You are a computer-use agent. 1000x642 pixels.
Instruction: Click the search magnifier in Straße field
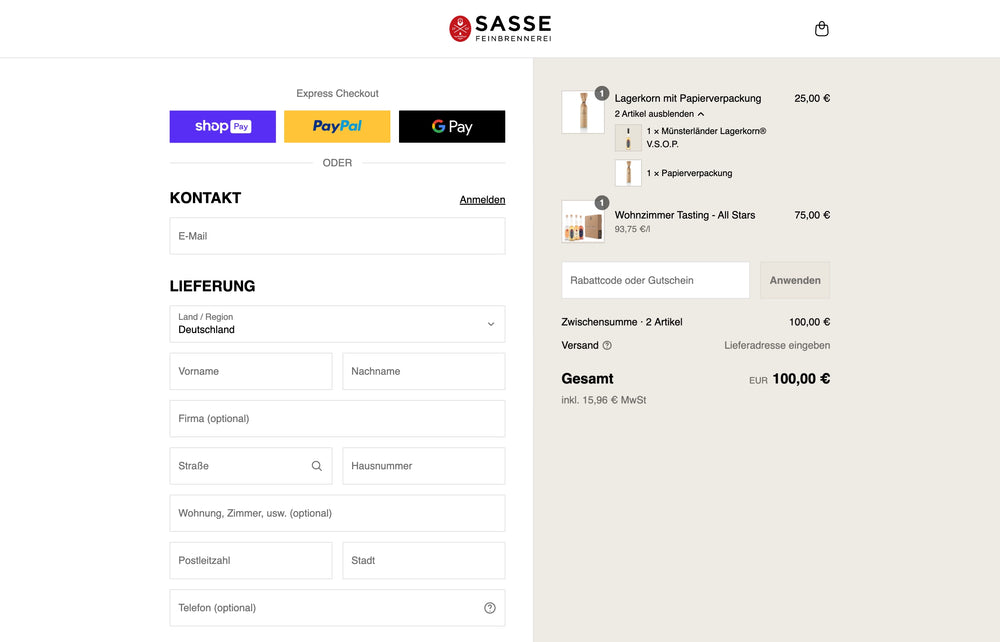click(317, 466)
